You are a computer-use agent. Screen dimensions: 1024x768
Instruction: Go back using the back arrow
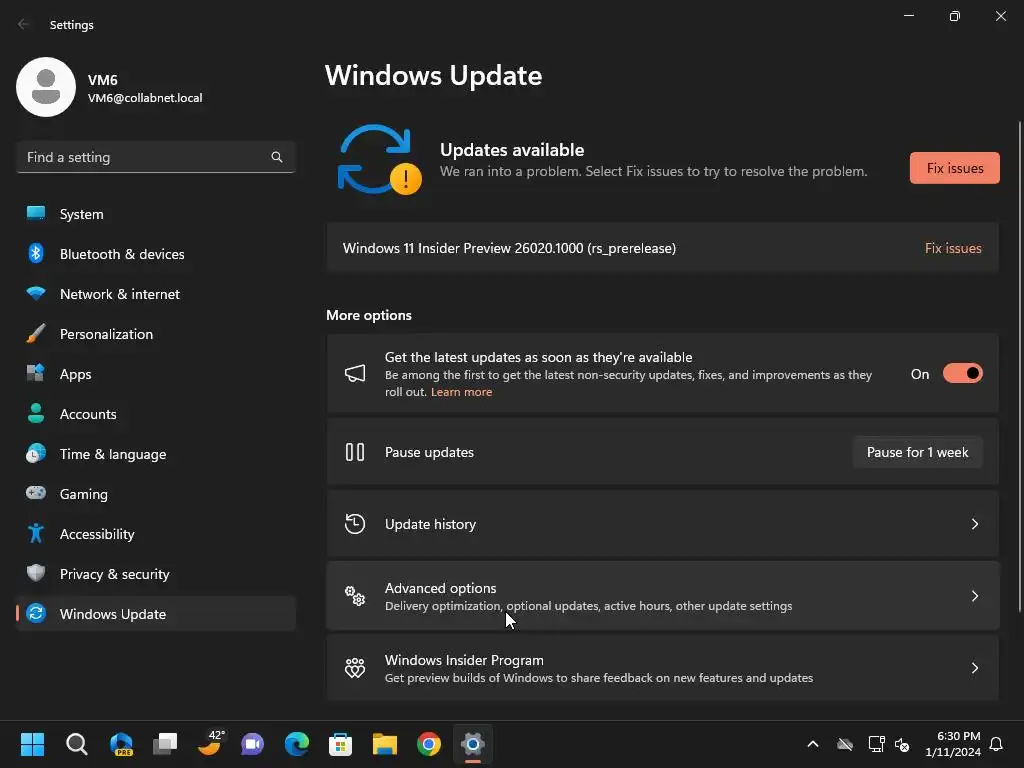[x=23, y=24]
